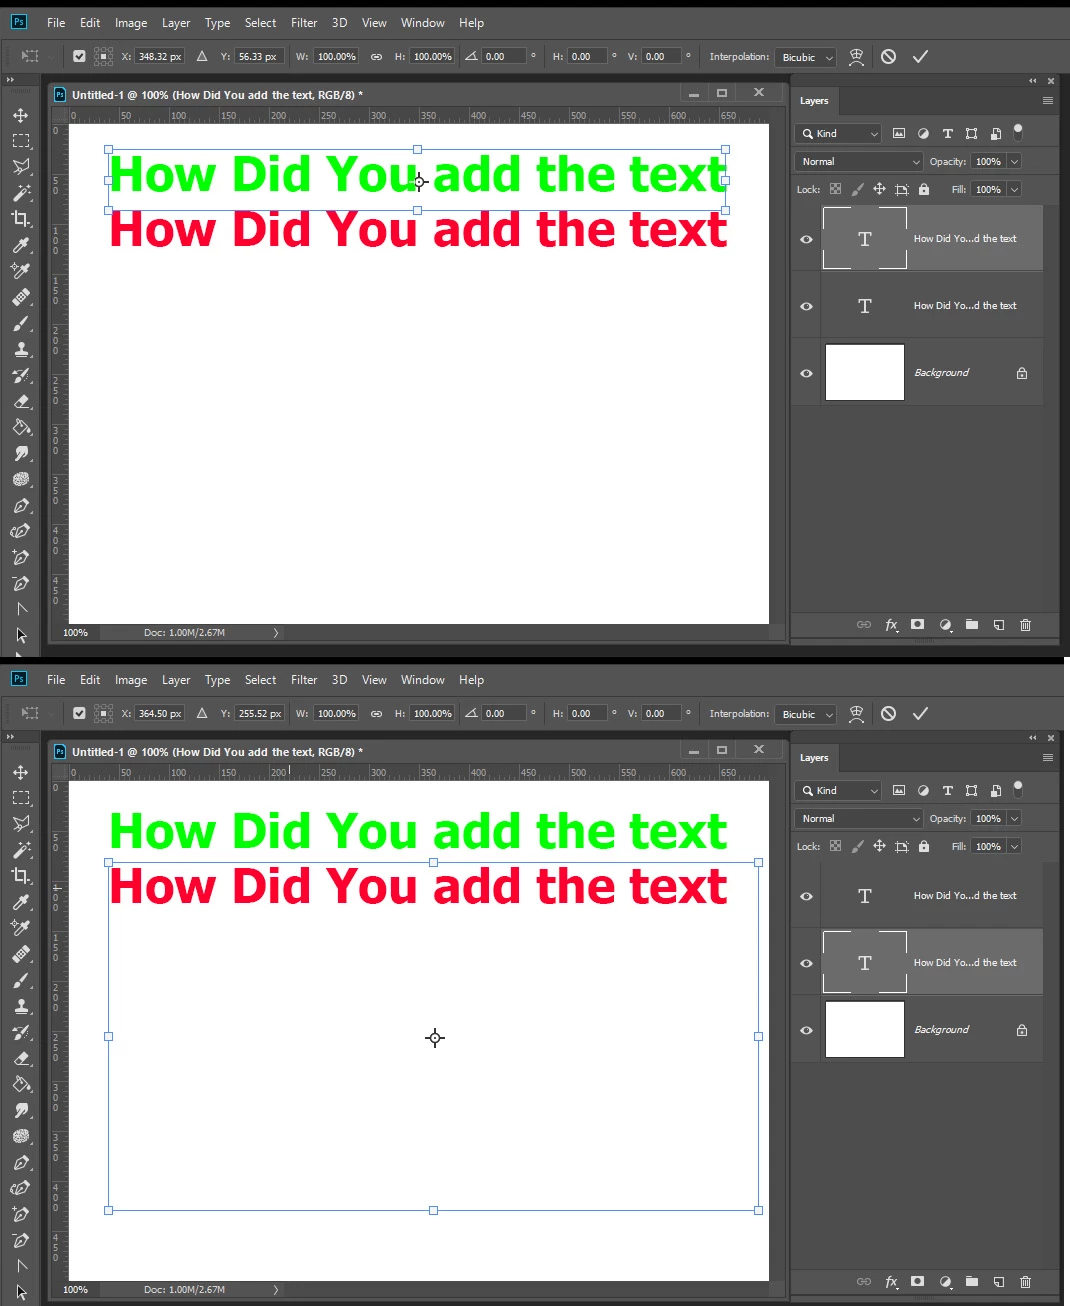The image size is (1070, 1306).
Task: Open Interpolation Bicubic dropdown in lower window
Action: [x=806, y=715]
